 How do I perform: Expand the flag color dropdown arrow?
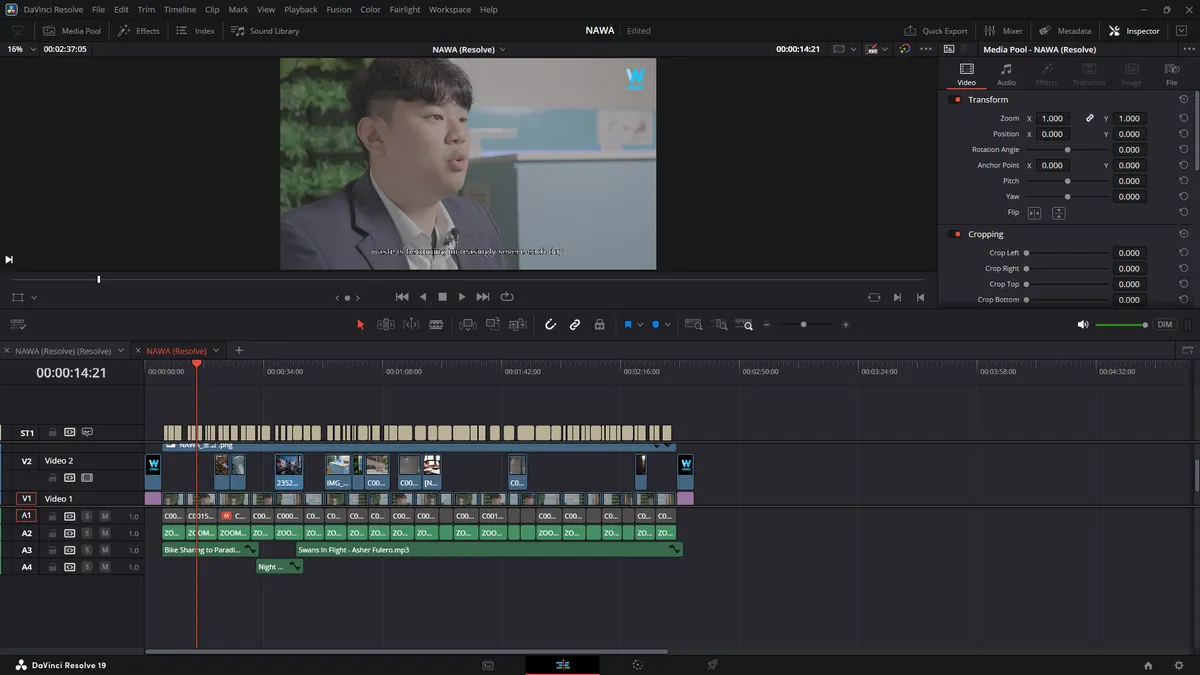point(640,325)
